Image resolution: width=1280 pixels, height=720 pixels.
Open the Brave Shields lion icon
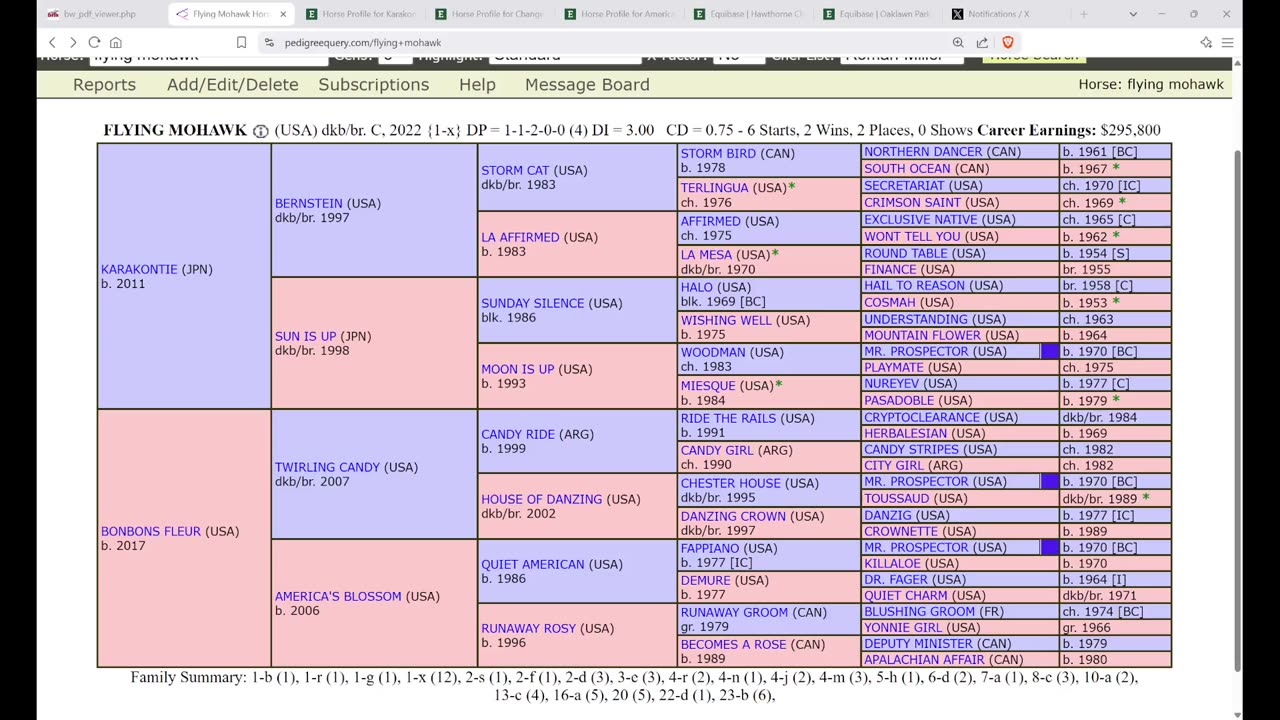point(1007,42)
